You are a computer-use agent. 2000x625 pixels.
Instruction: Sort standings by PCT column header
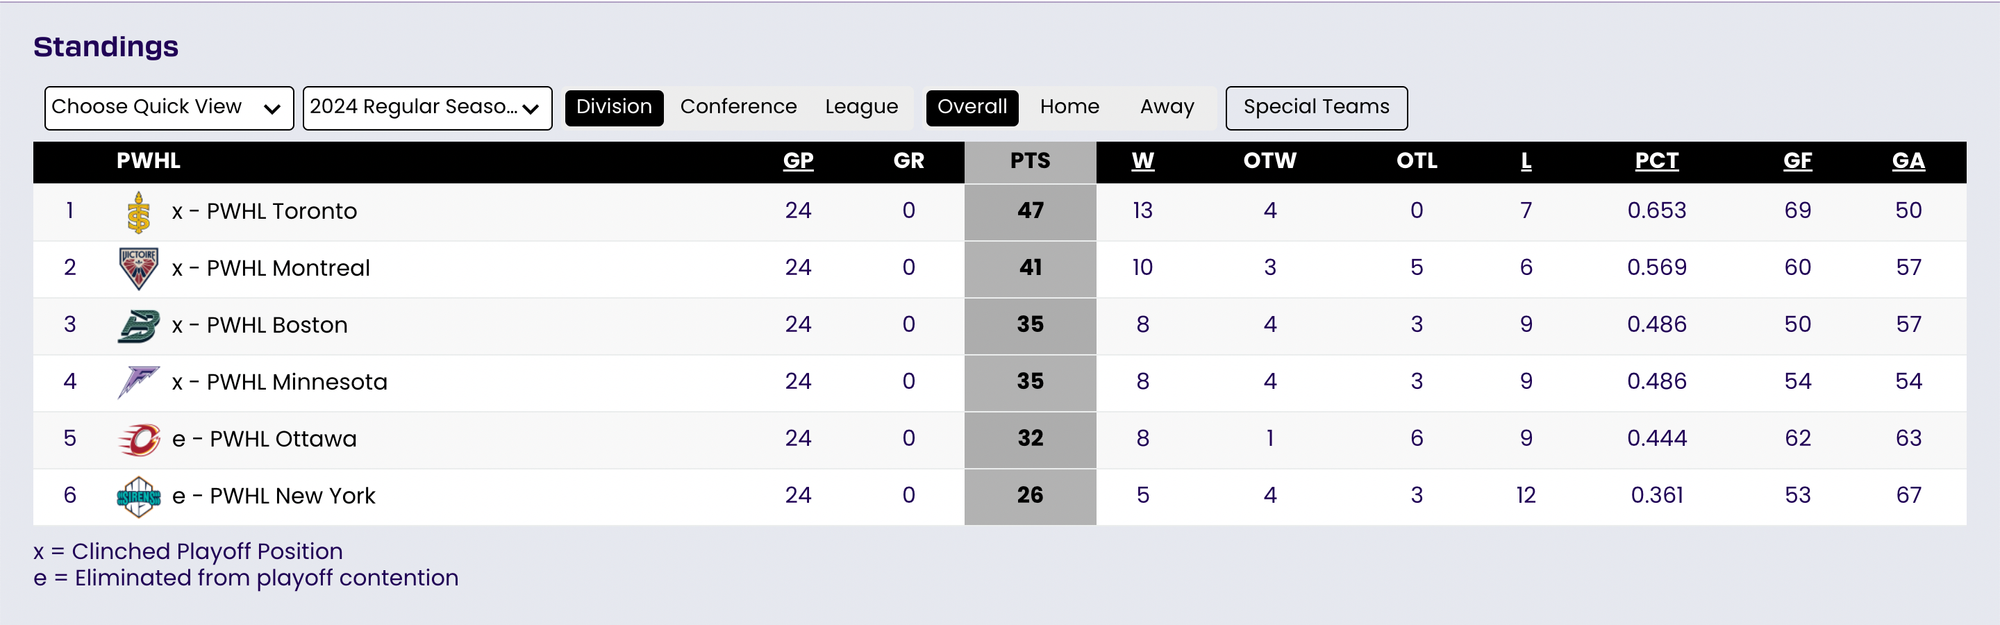(1656, 161)
